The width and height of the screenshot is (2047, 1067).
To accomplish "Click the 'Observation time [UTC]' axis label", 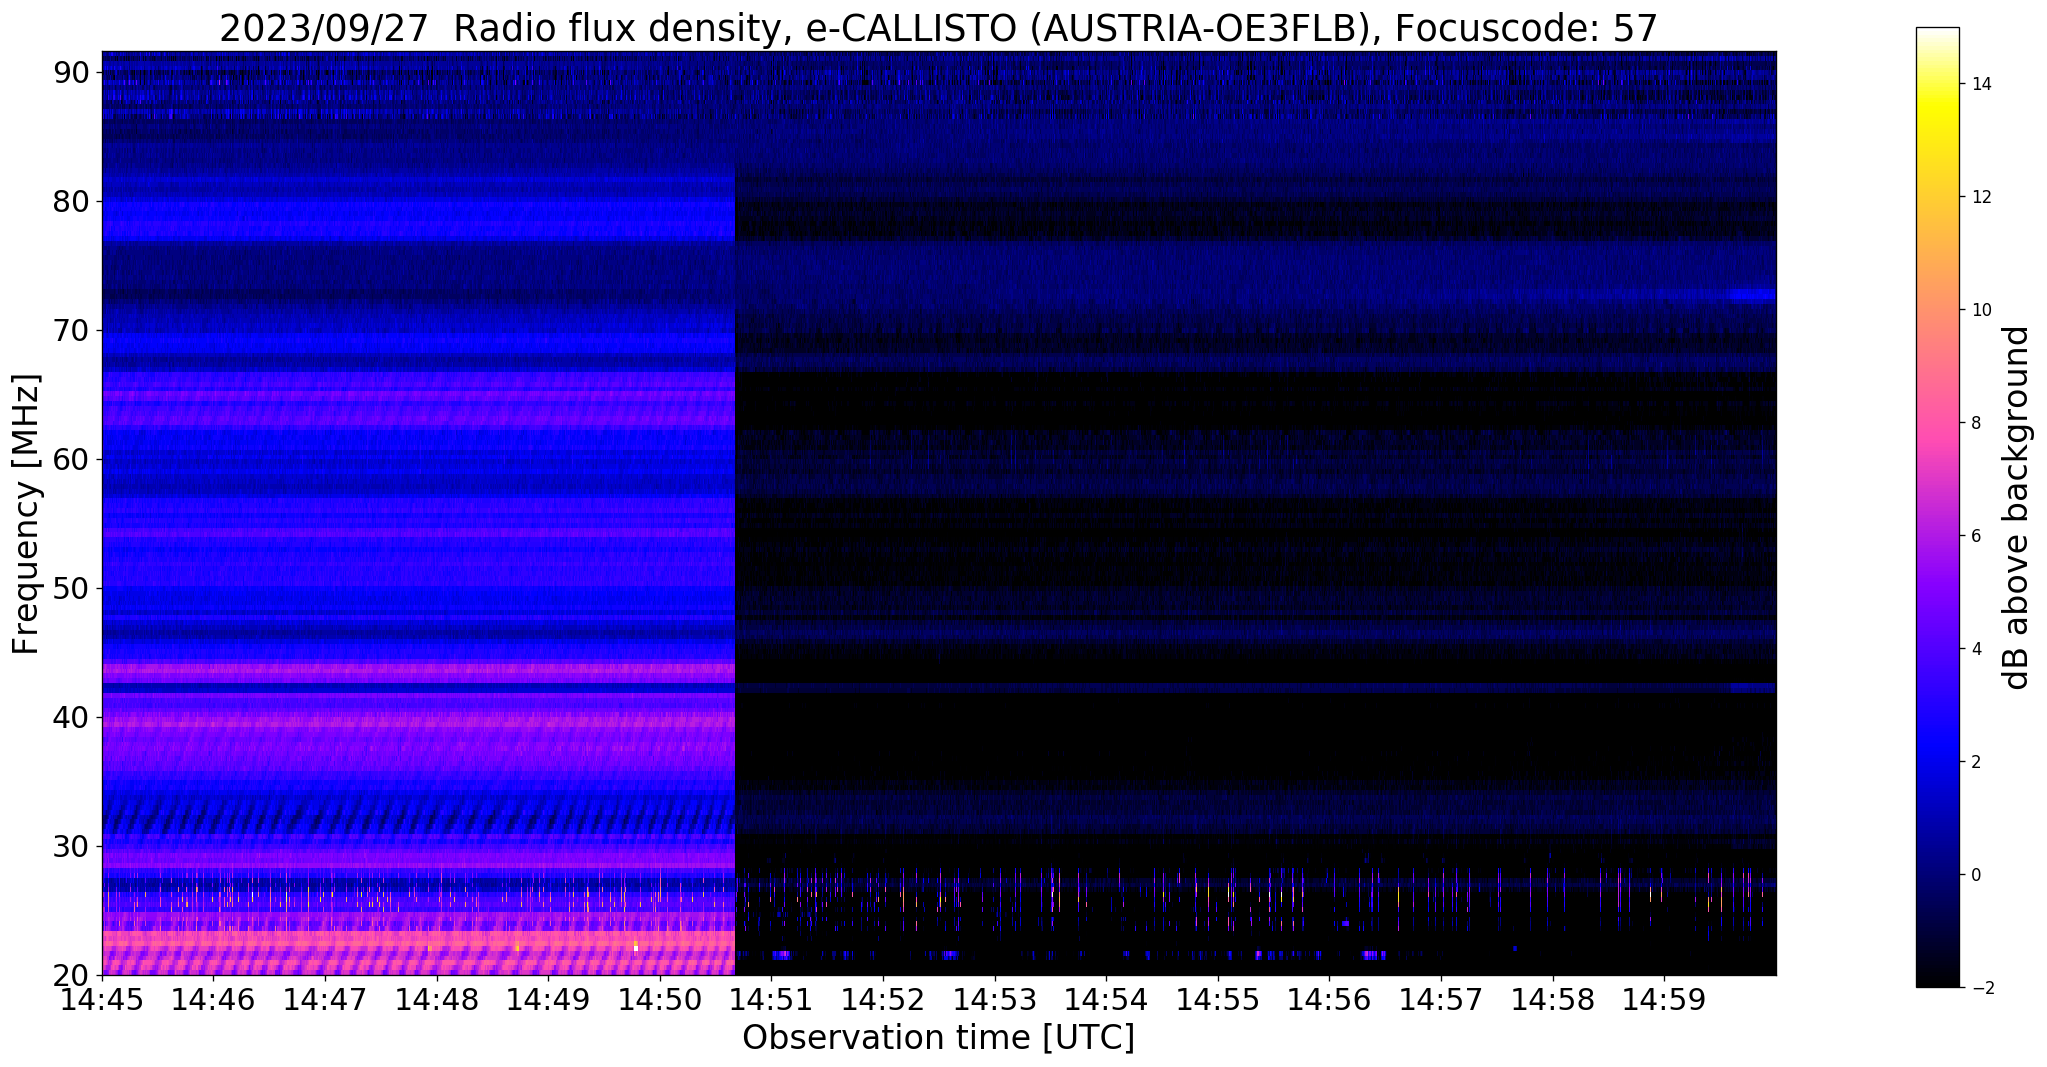I will point(939,1037).
